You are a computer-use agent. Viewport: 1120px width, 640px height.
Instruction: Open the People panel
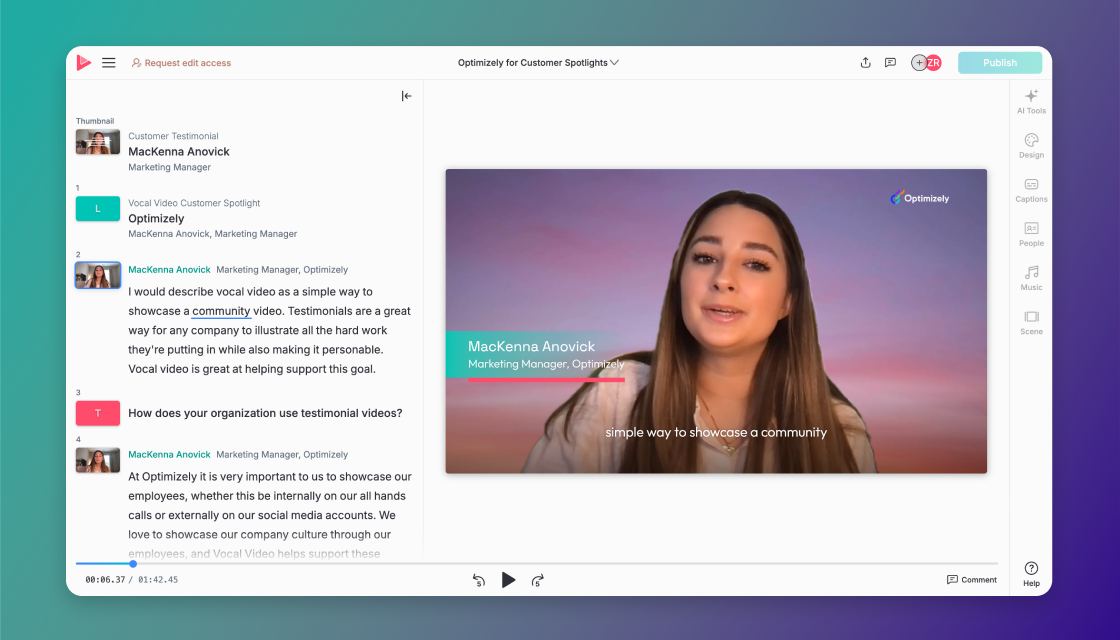[x=1031, y=234]
